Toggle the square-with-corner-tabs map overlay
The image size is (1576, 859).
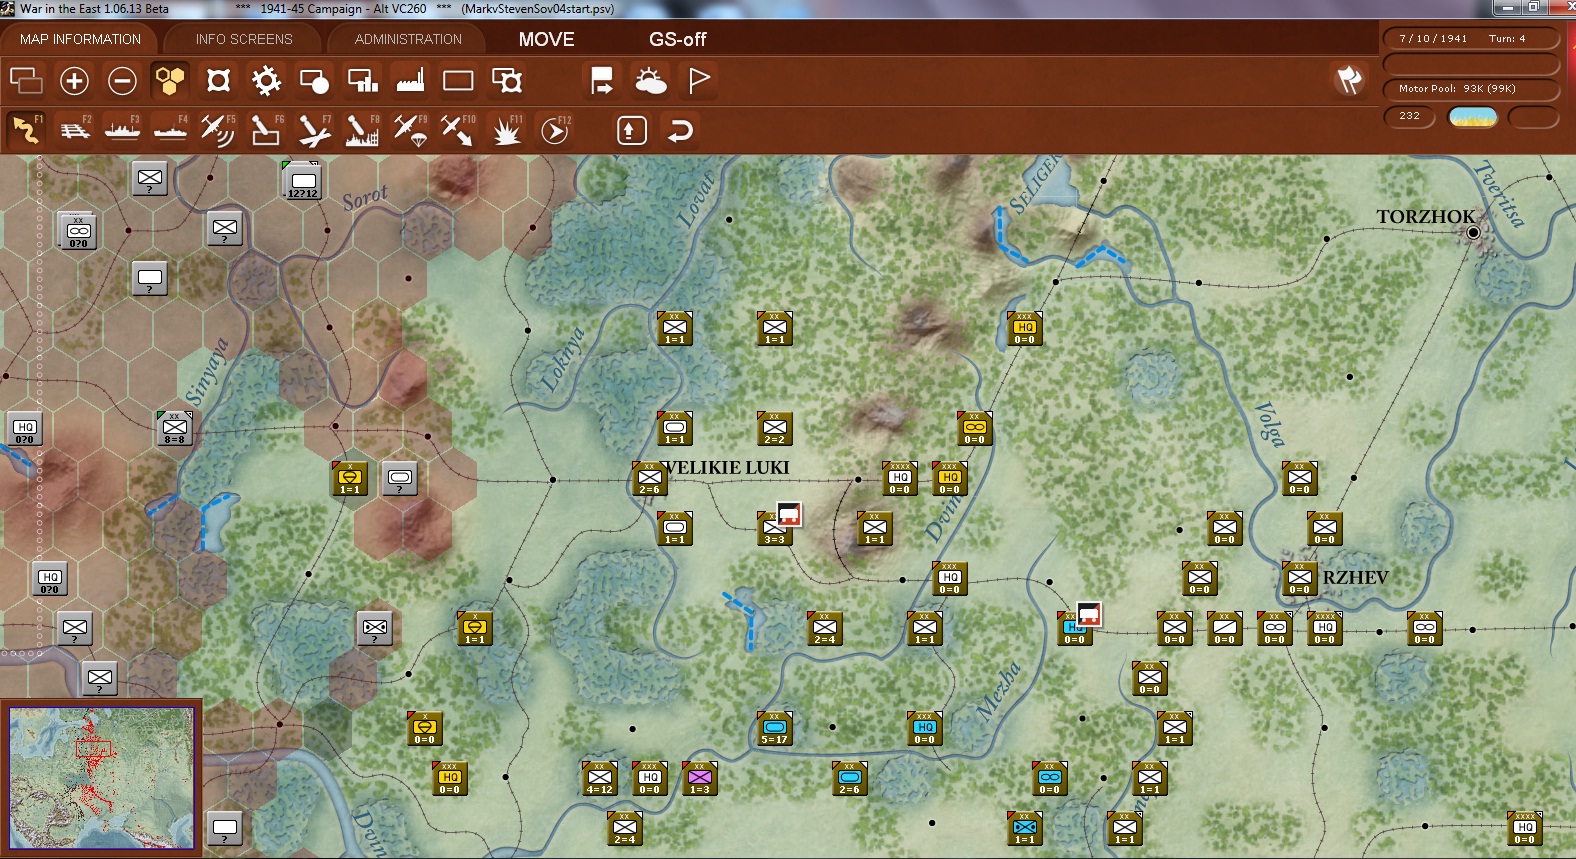(x=218, y=80)
